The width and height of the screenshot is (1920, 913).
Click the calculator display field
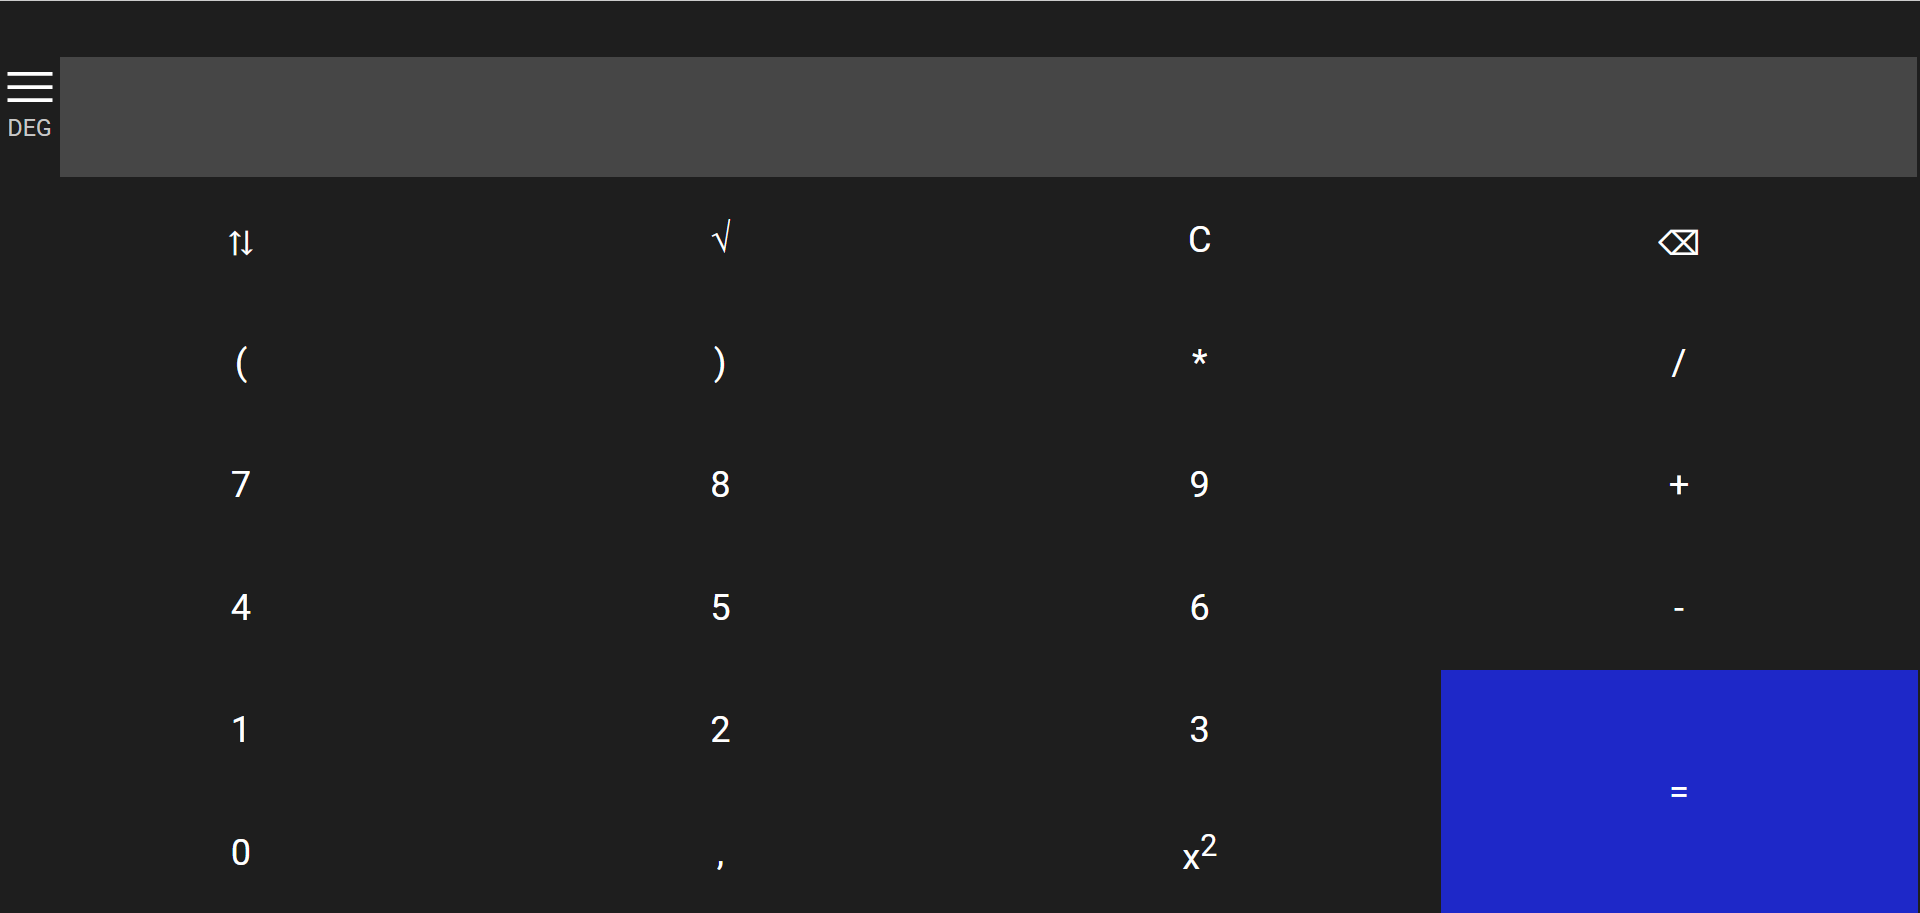pos(988,117)
